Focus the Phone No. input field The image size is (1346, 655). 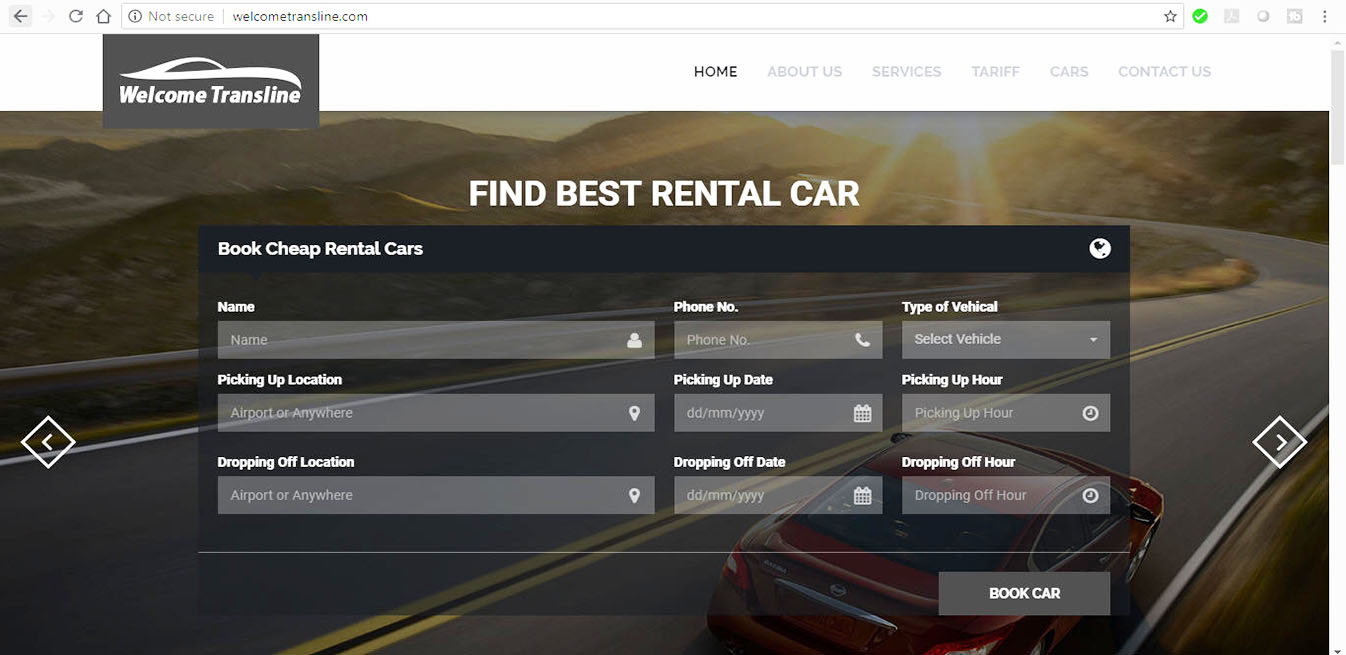click(778, 340)
